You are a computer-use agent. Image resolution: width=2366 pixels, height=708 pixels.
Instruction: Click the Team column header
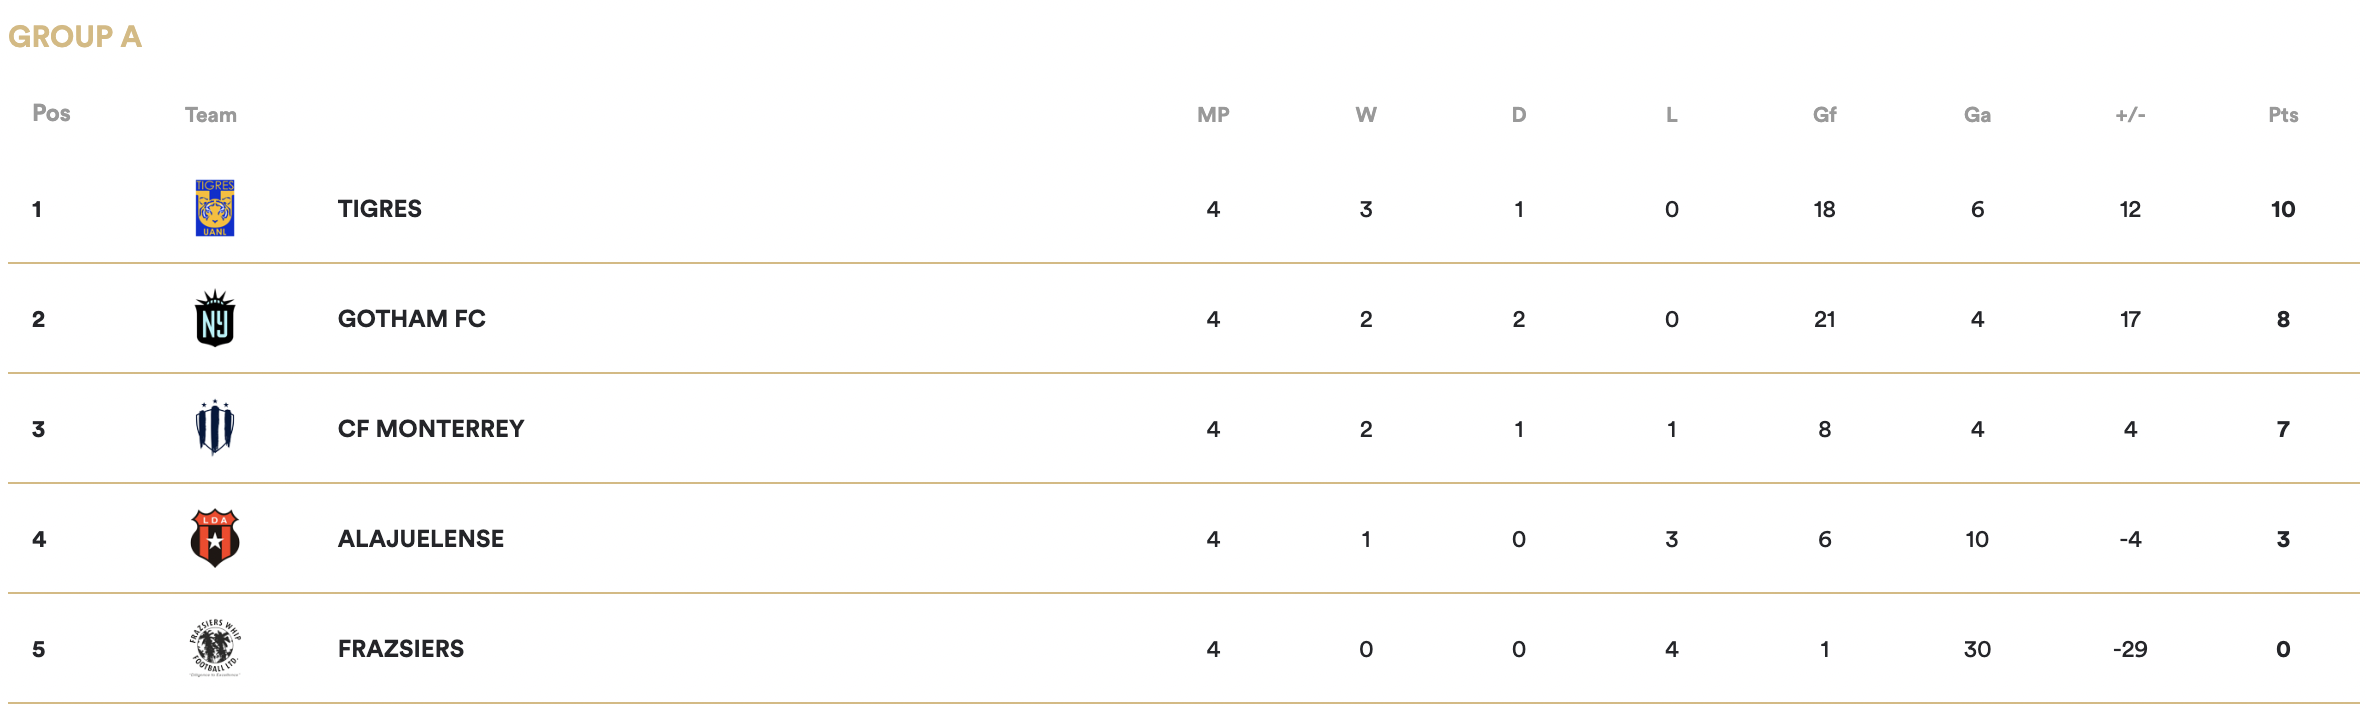211,115
